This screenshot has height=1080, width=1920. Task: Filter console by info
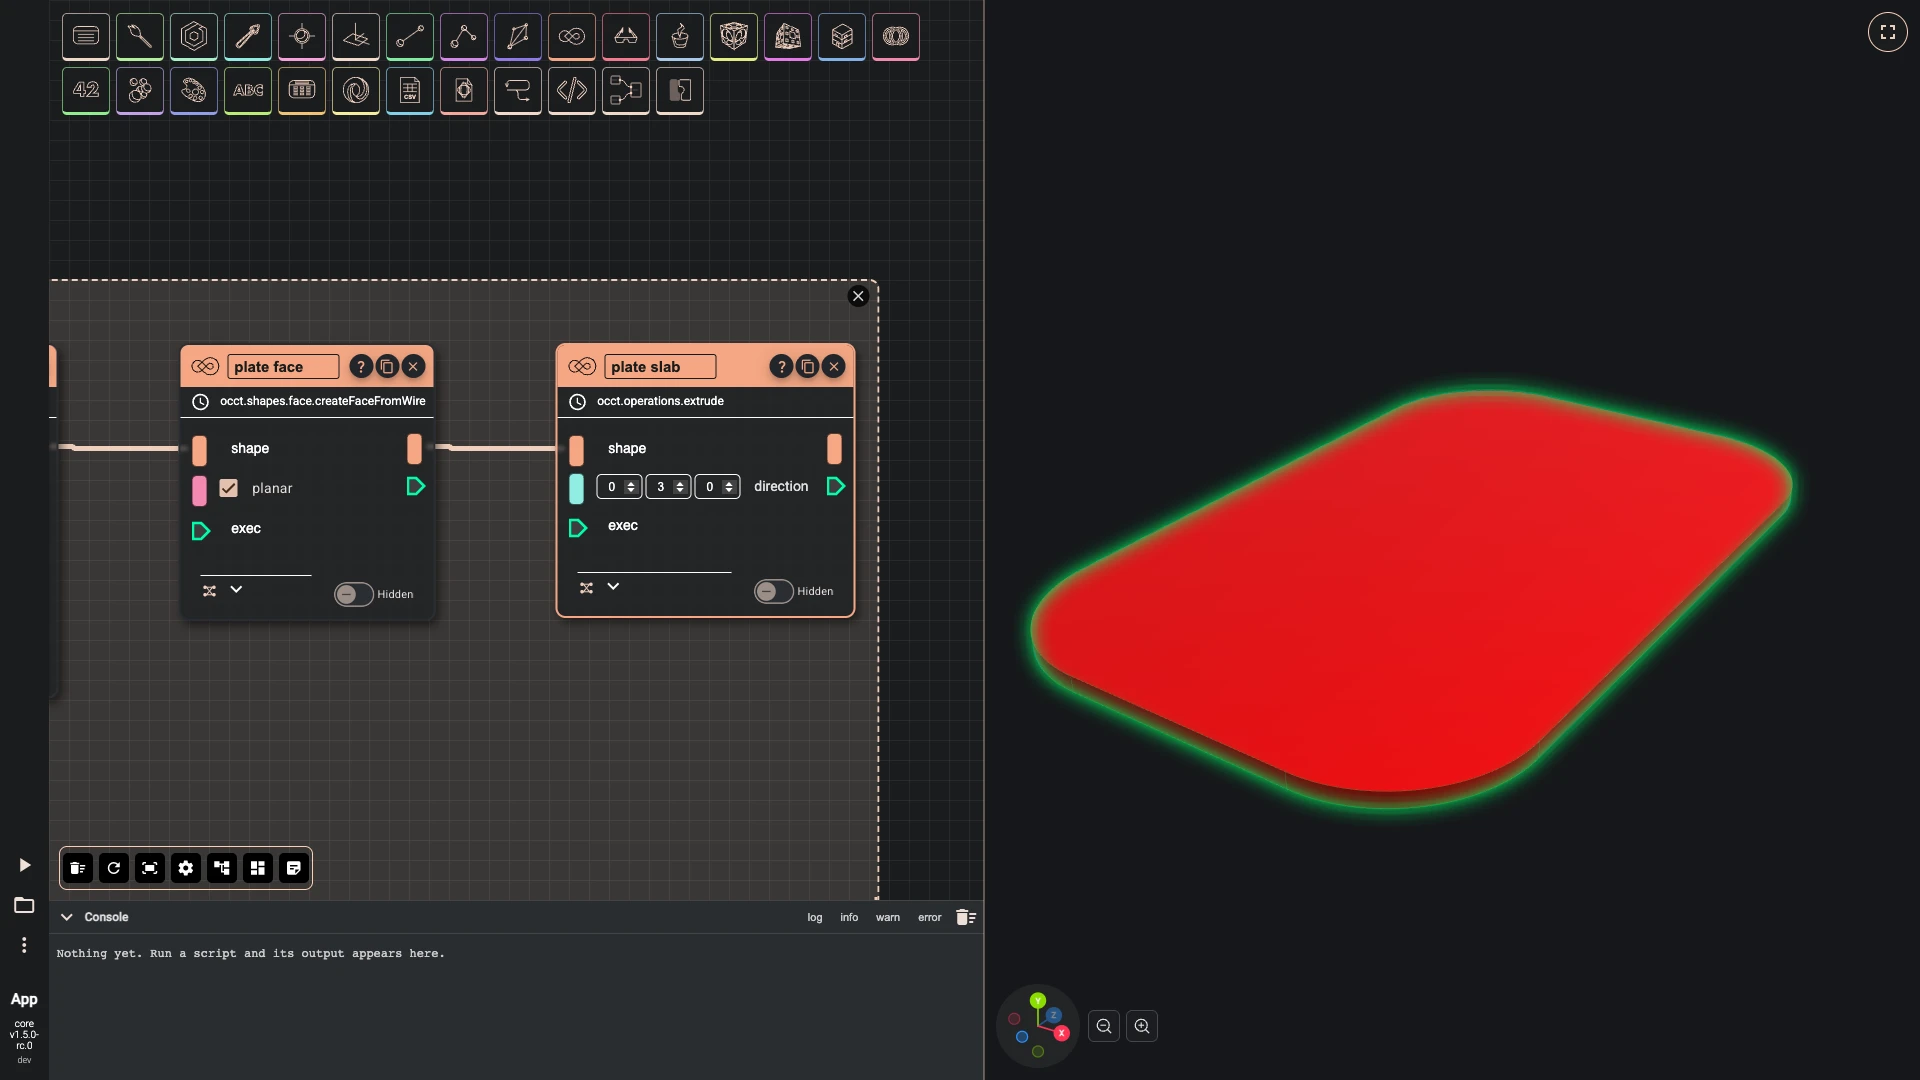849,917
